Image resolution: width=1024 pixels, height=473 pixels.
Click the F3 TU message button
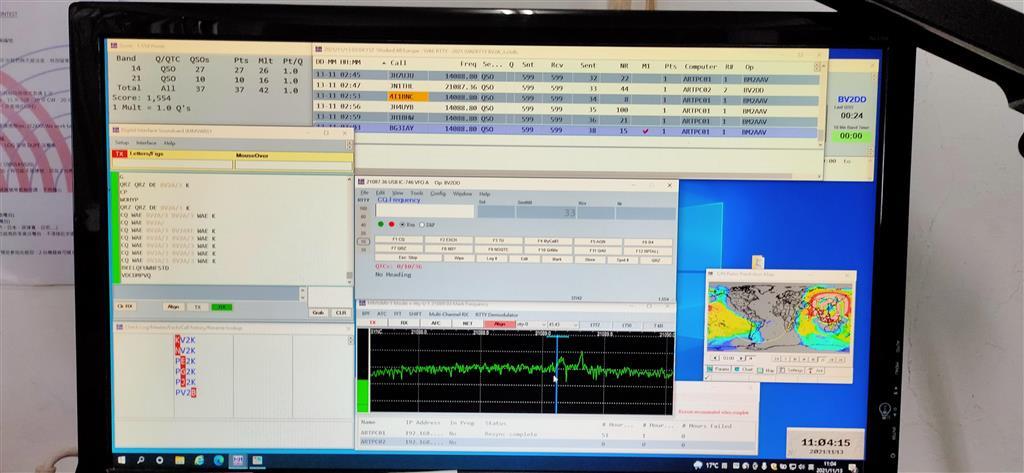[498, 240]
